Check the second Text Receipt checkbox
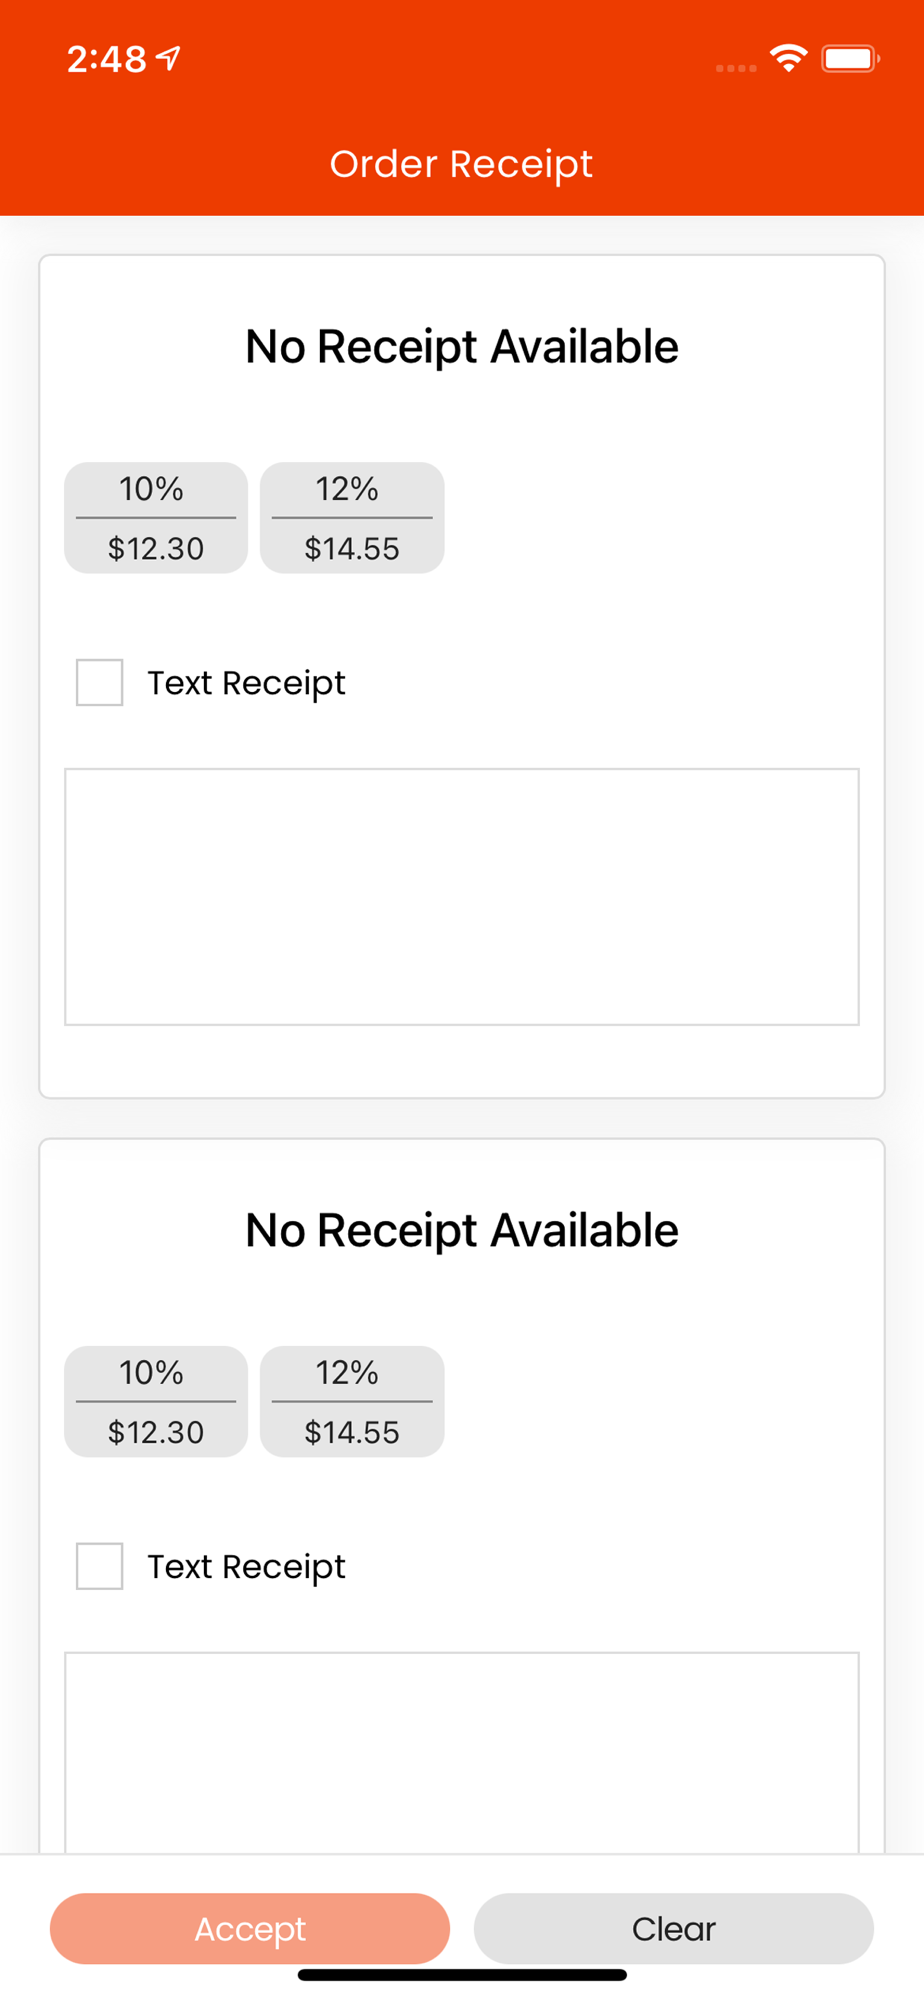Screen dimensions: 924x2000 pyautogui.click(x=100, y=1566)
